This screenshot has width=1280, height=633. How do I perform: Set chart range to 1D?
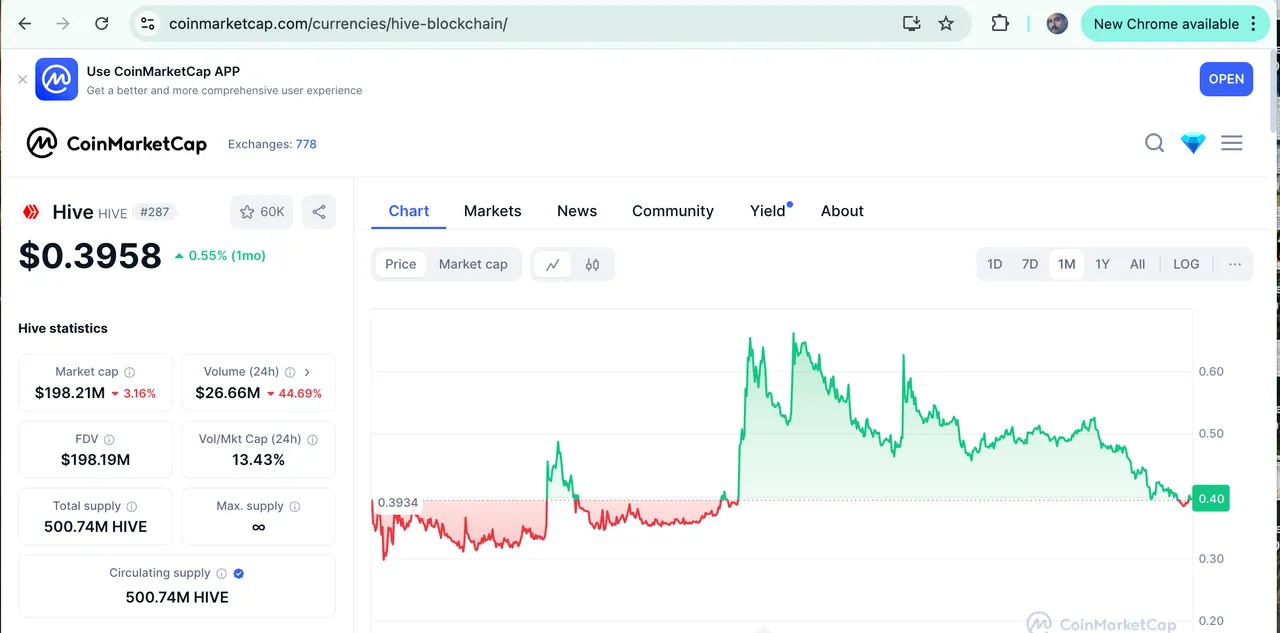point(995,264)
